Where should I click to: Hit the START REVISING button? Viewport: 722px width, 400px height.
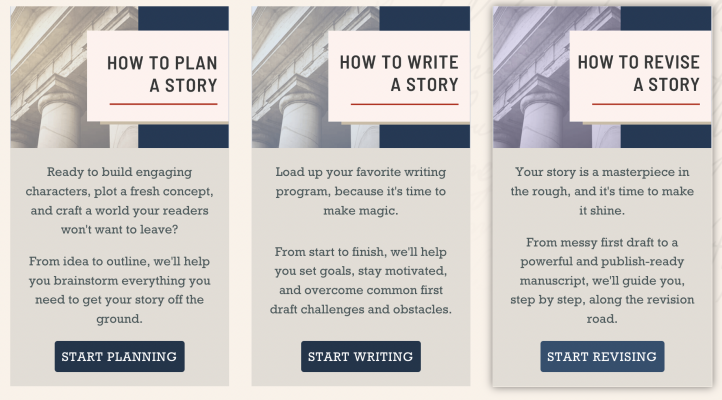click(602, 356)
